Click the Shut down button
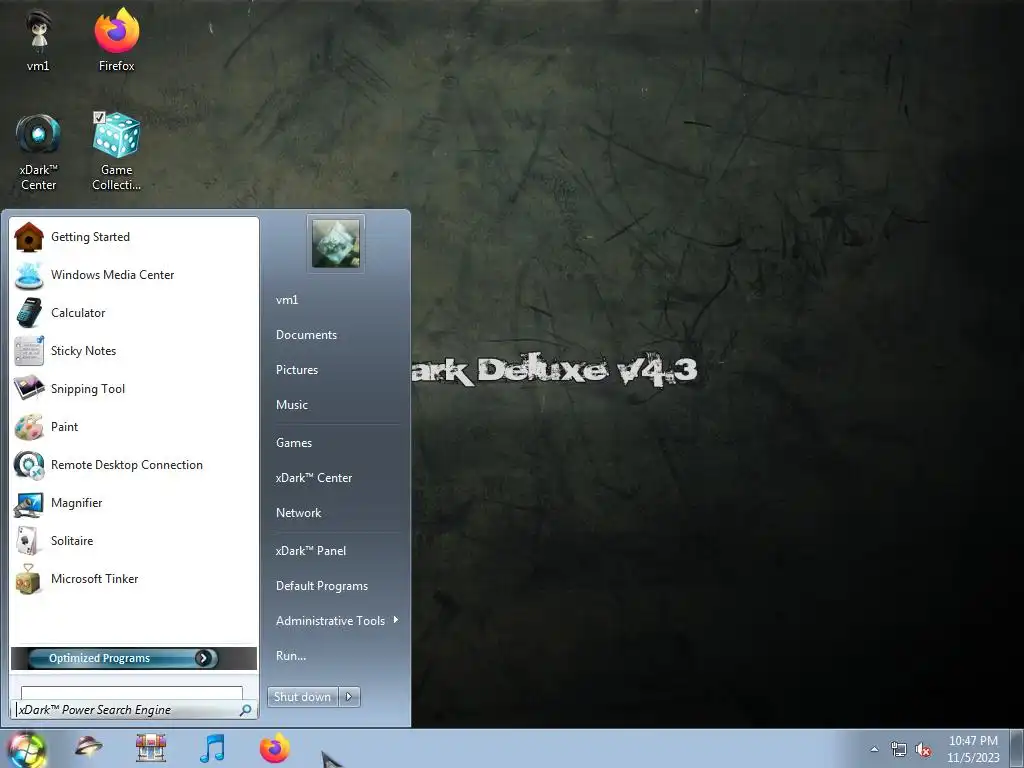 point(303,697)
